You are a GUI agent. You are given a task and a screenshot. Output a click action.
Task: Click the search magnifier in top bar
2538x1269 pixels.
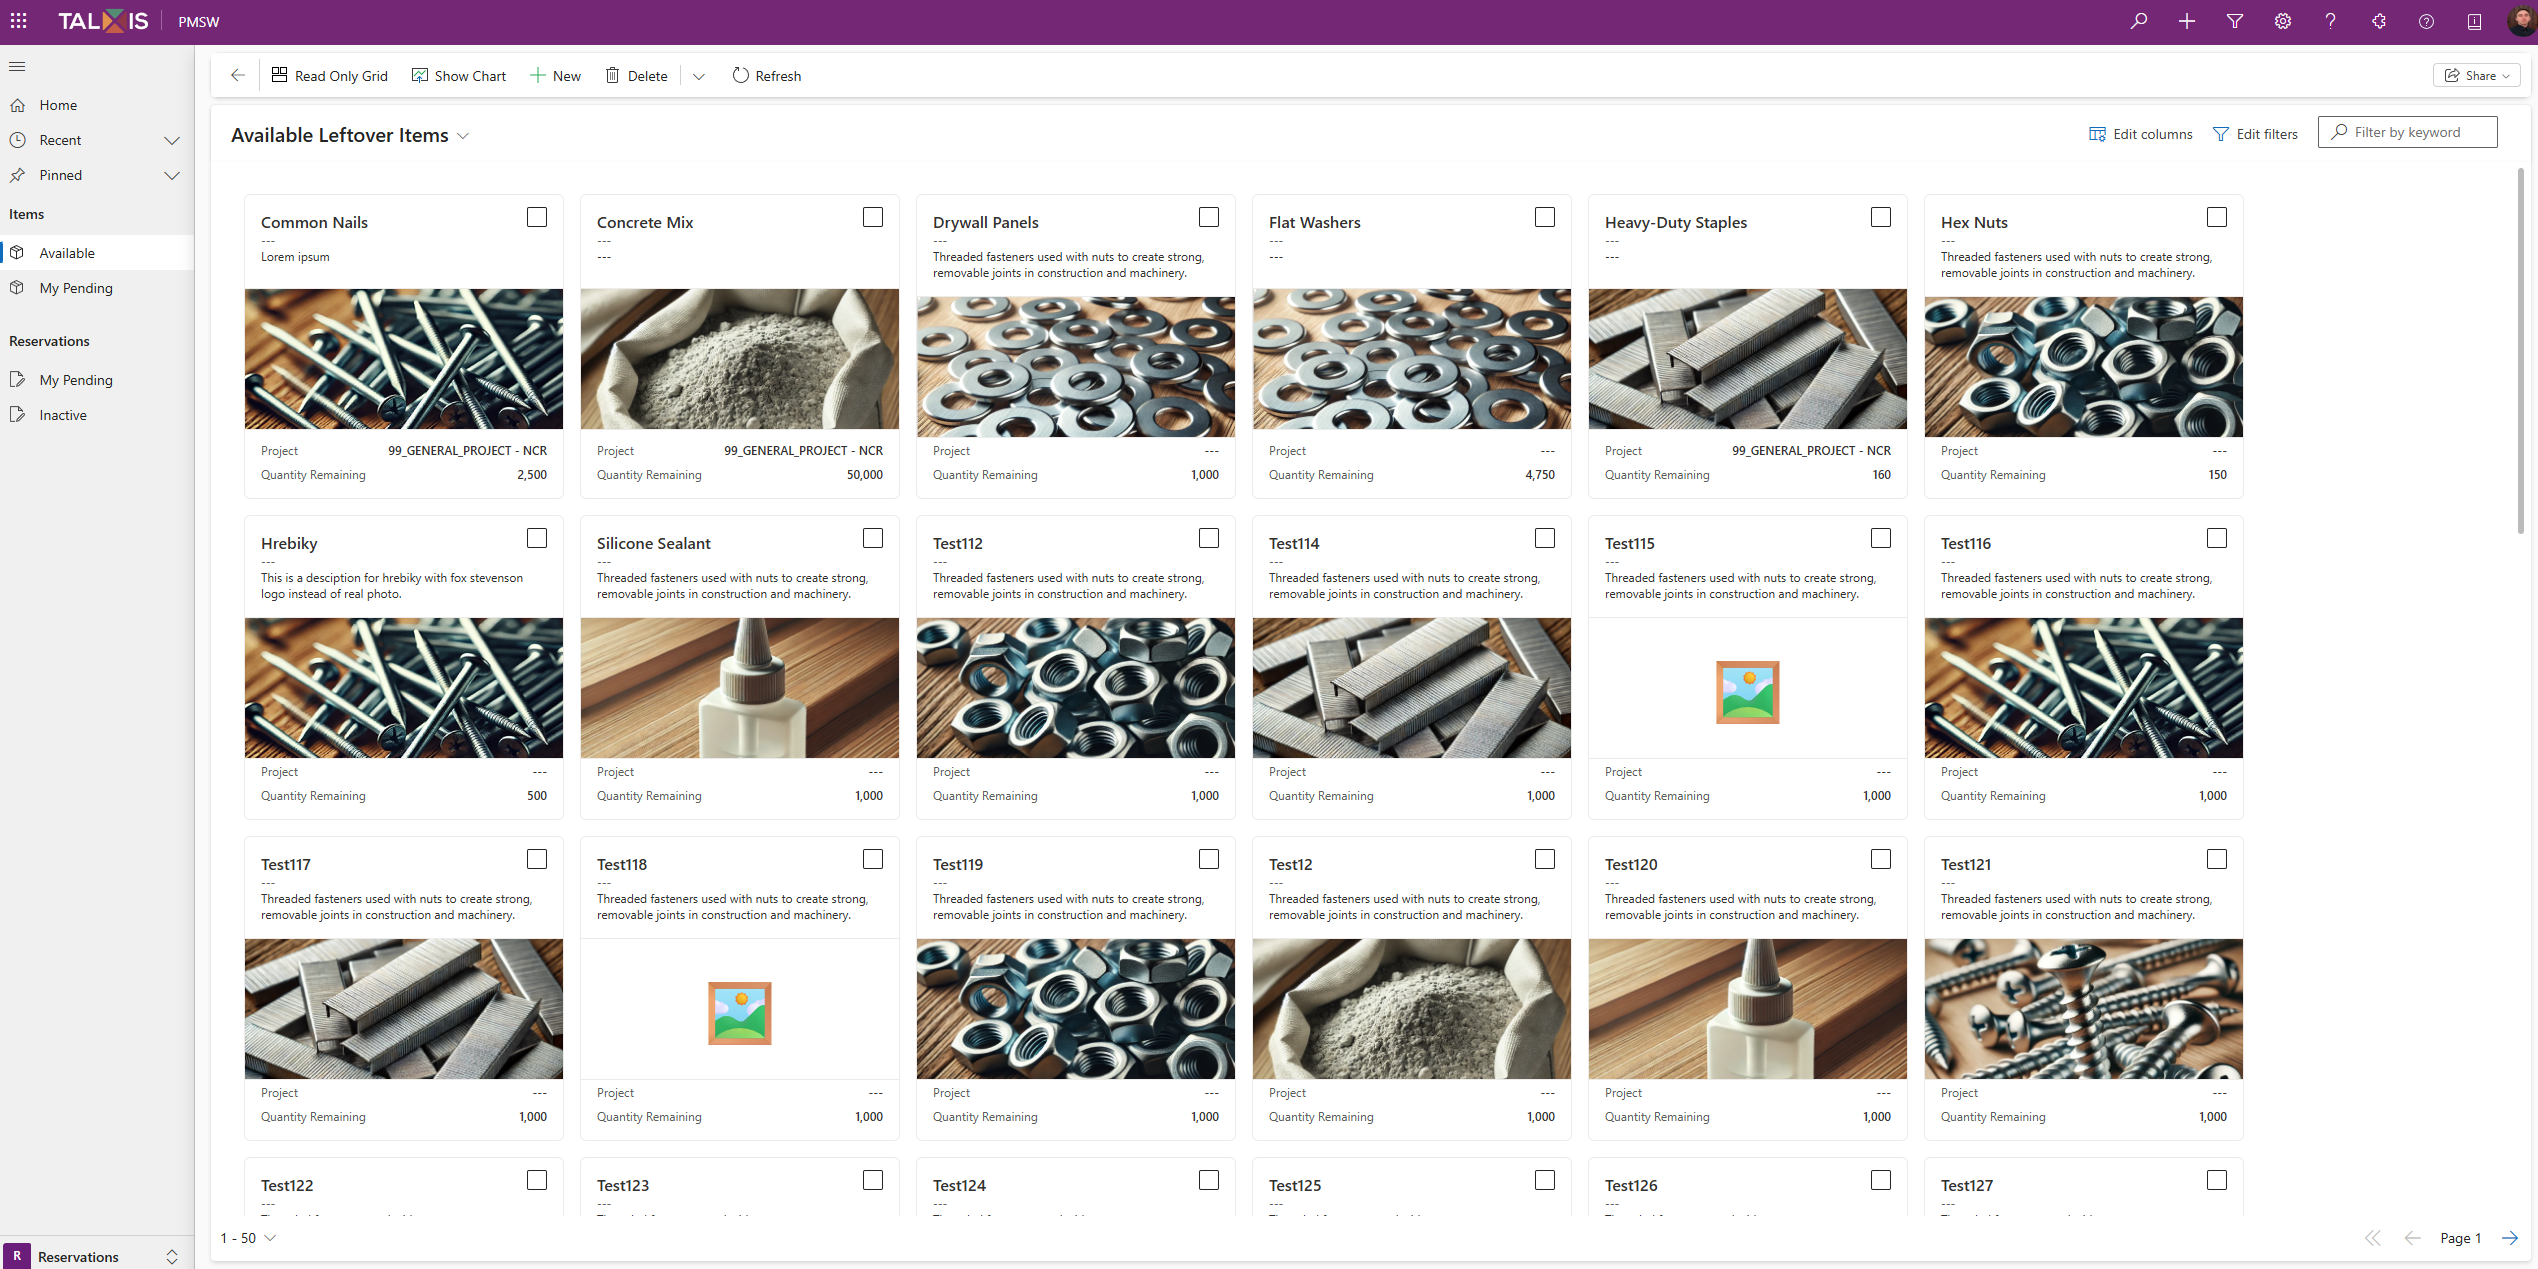[x=2138, y=21]
